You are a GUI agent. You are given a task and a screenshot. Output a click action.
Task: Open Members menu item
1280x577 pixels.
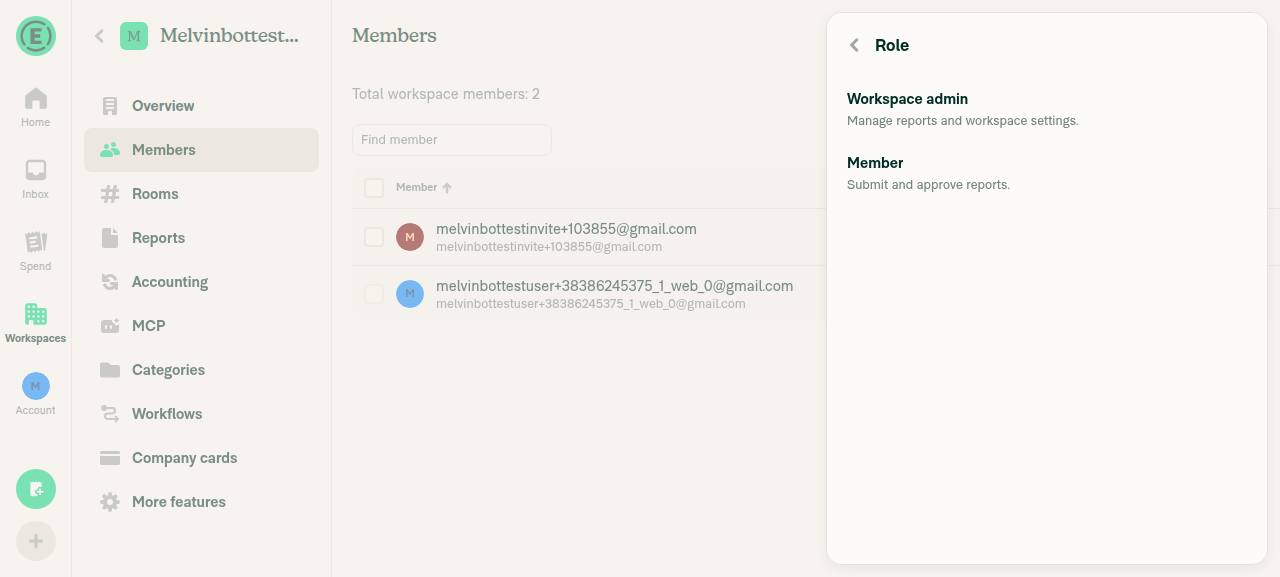coord(201,150)
